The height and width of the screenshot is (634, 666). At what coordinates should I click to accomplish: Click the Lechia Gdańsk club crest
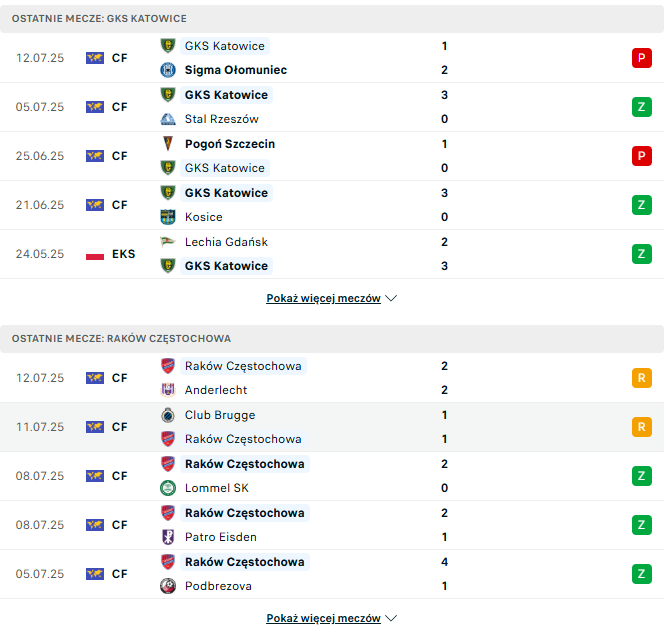(168, 242)
